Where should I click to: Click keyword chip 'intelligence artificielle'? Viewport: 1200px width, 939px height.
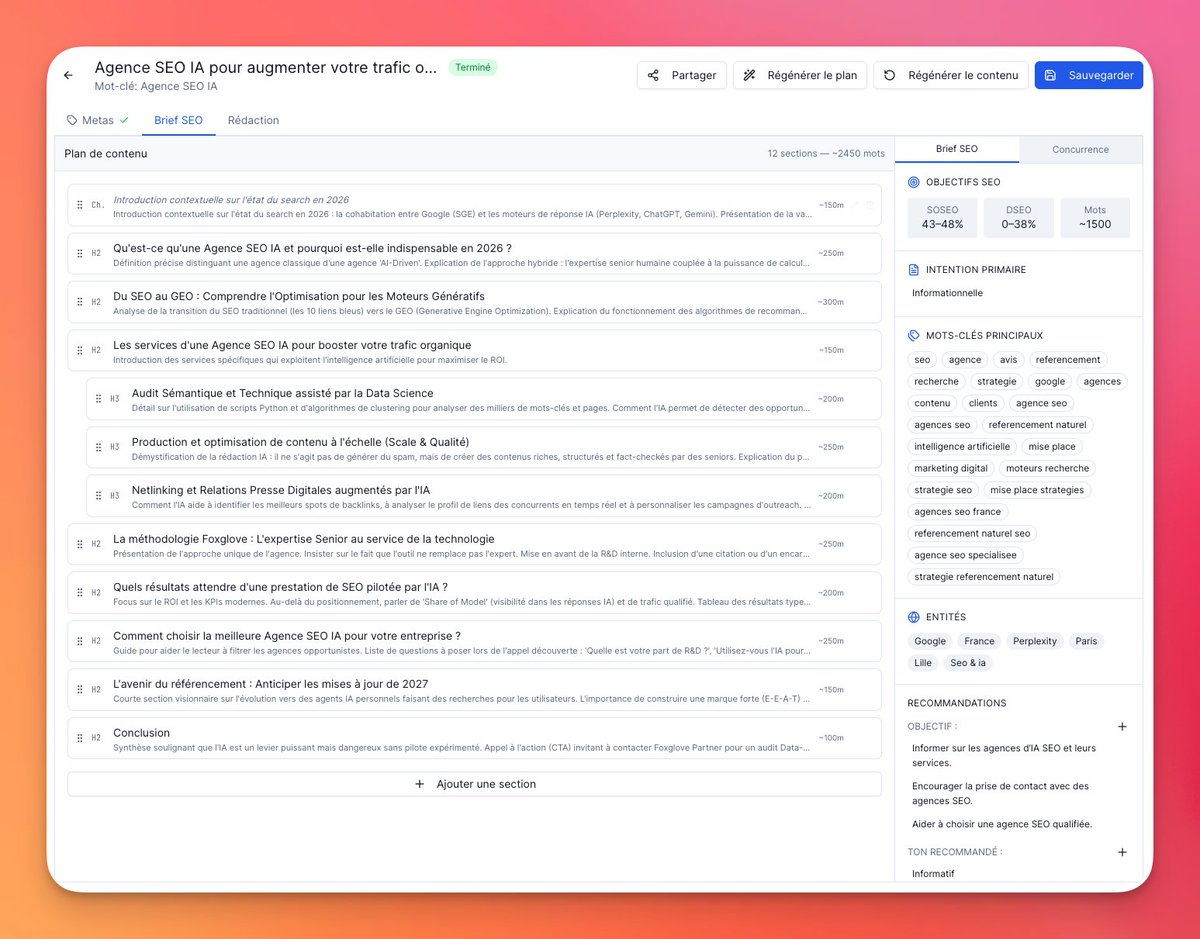coord(962,447)
